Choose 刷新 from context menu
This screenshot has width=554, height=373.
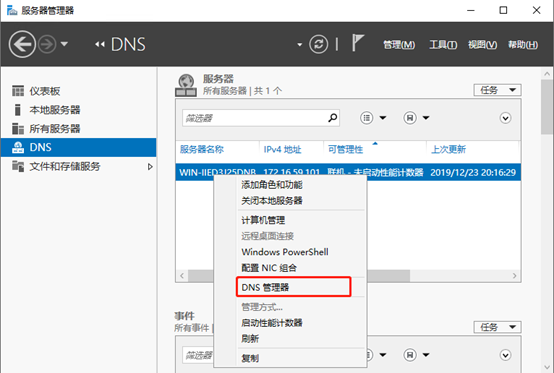[x=250, y=338]
